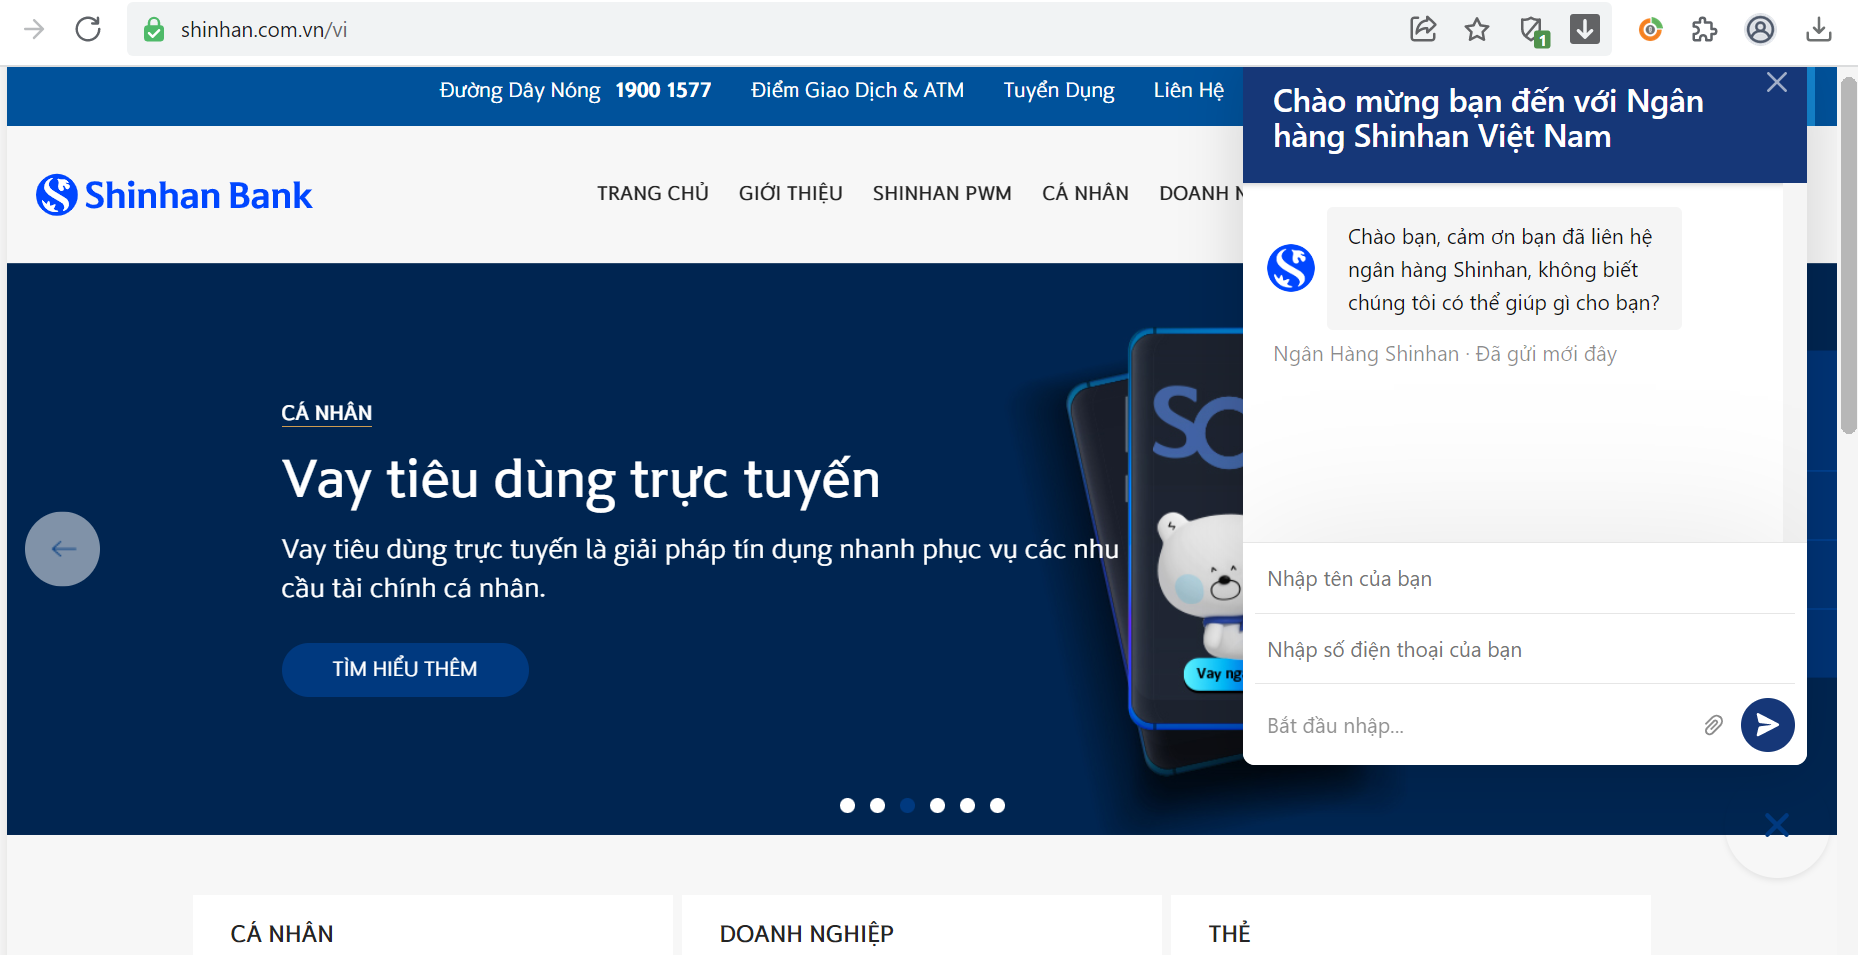Select the third carousel dot
Image resolution: width=1858 pixels, height=955 pixels.
pos(907,805)
